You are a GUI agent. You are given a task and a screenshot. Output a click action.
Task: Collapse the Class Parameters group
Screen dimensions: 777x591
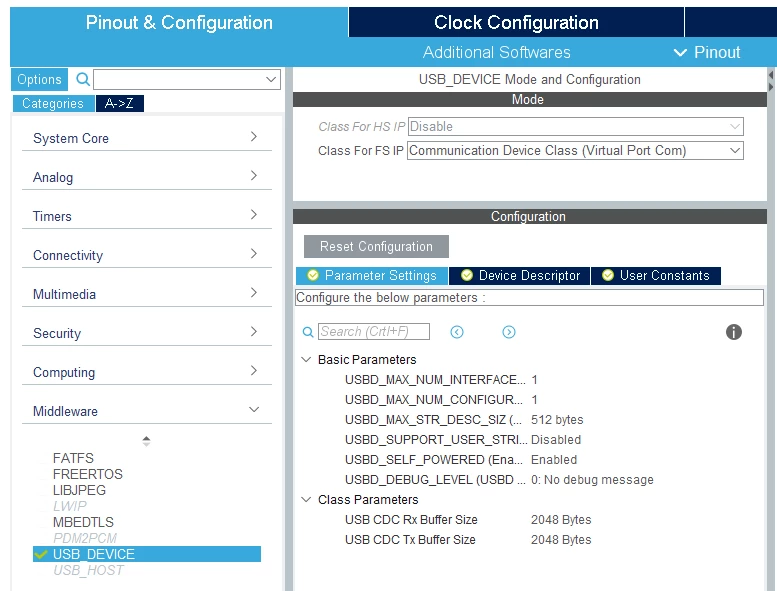(x=306, y=500)
